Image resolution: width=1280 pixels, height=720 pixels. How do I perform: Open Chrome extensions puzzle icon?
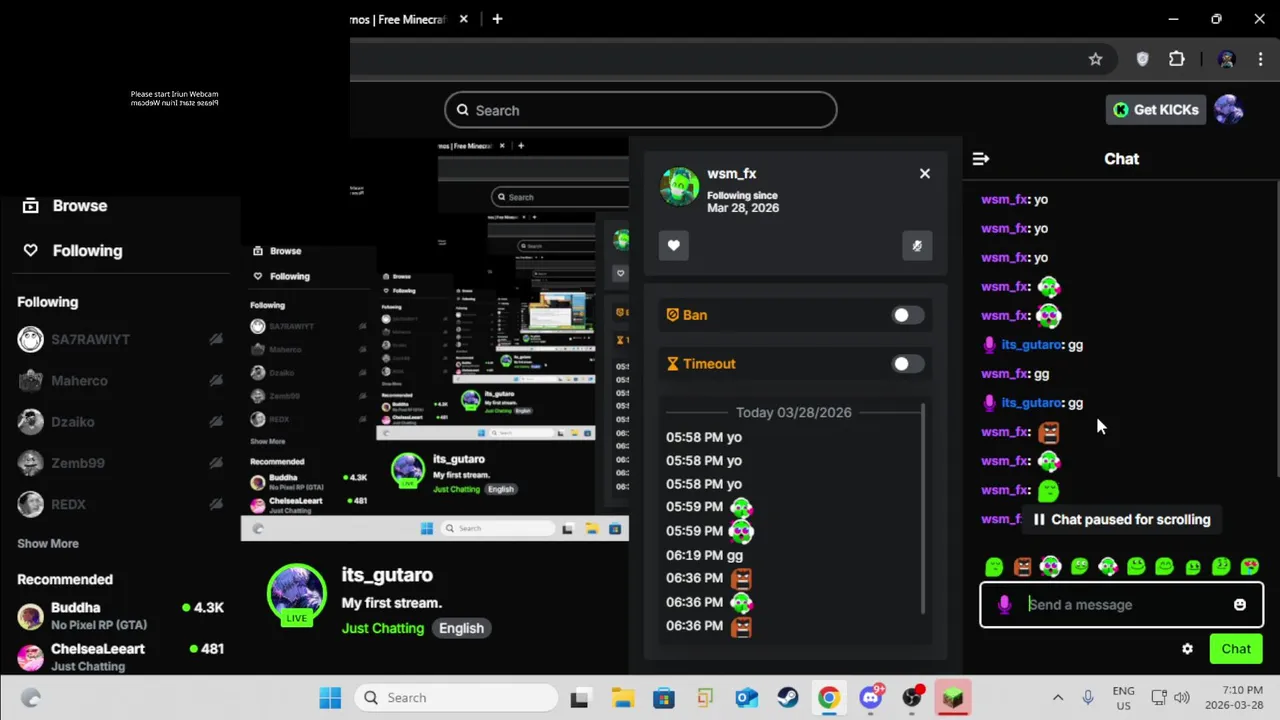tap(1177, 59)
